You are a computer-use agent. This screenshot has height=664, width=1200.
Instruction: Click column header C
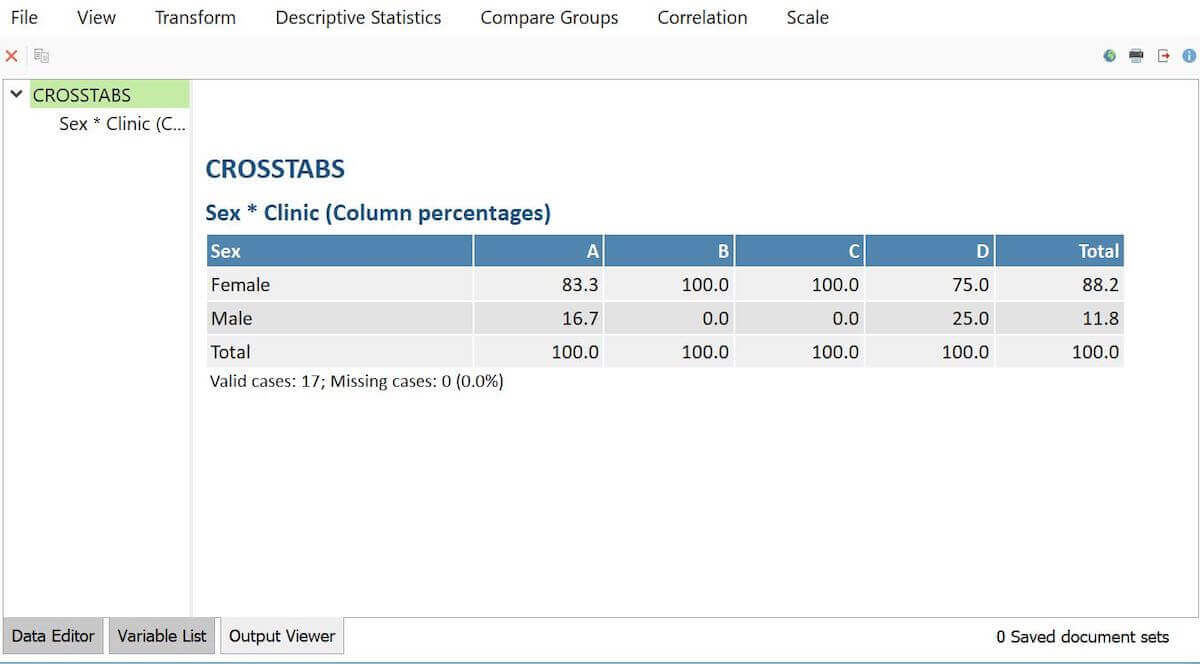click(x=799, y=251)
